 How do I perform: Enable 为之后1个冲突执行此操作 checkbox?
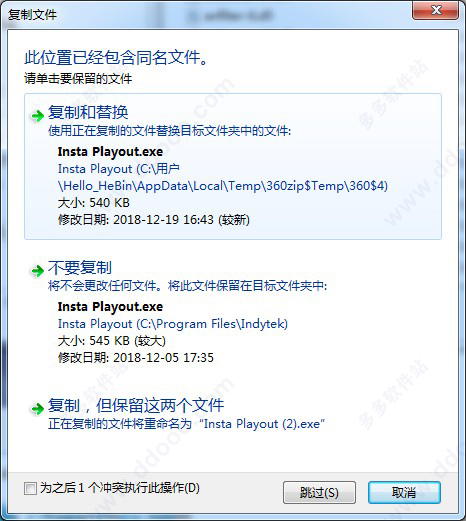tap(30, 489)
